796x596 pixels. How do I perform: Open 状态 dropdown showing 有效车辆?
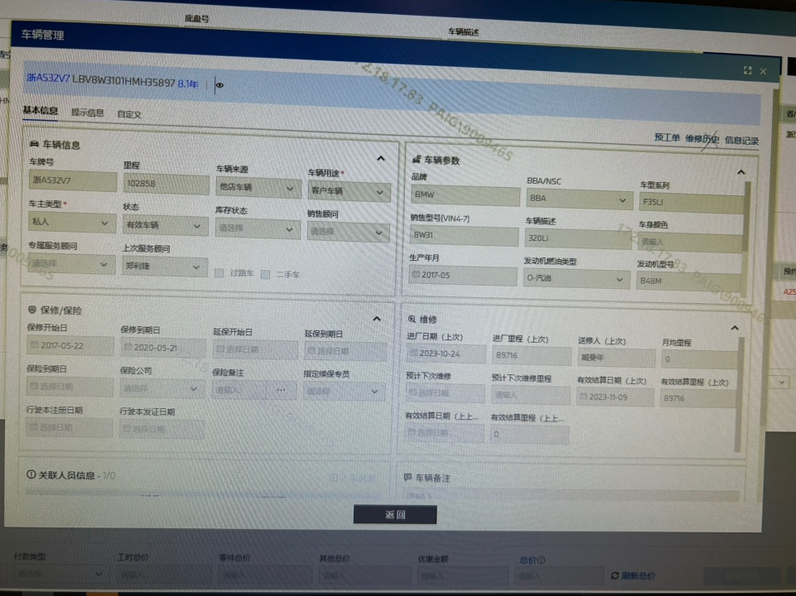click(x=165, y=225)
